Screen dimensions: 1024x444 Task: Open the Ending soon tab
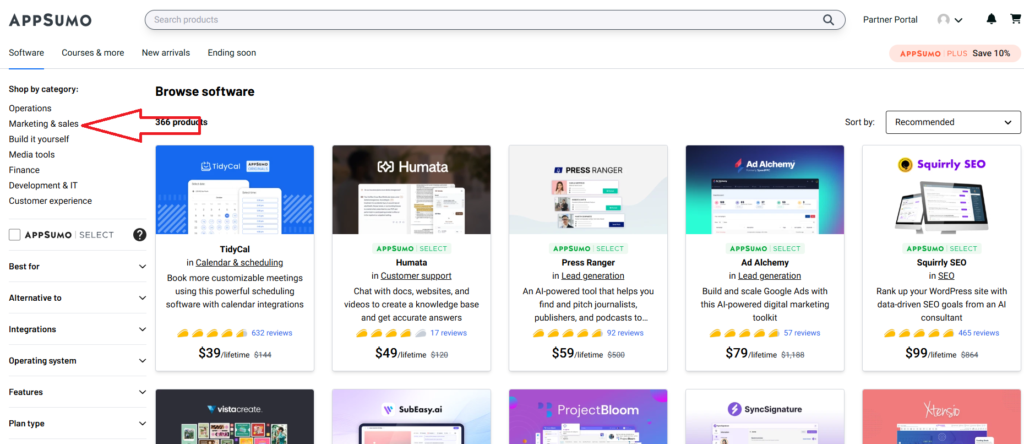coord(232,53)
